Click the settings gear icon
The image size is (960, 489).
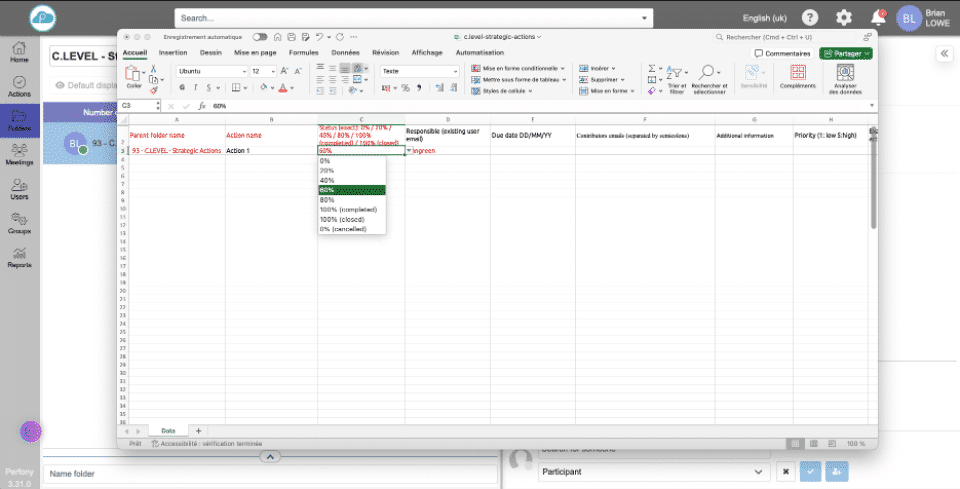click(x=844, y=18)
